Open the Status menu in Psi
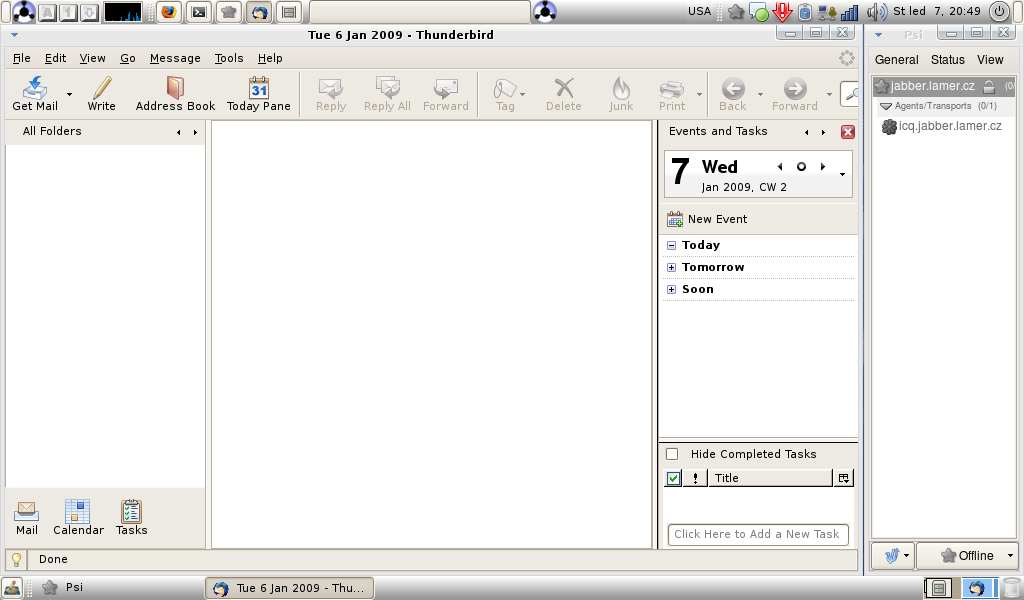Viewport: 1024px width, 600px height. point(948,60)
